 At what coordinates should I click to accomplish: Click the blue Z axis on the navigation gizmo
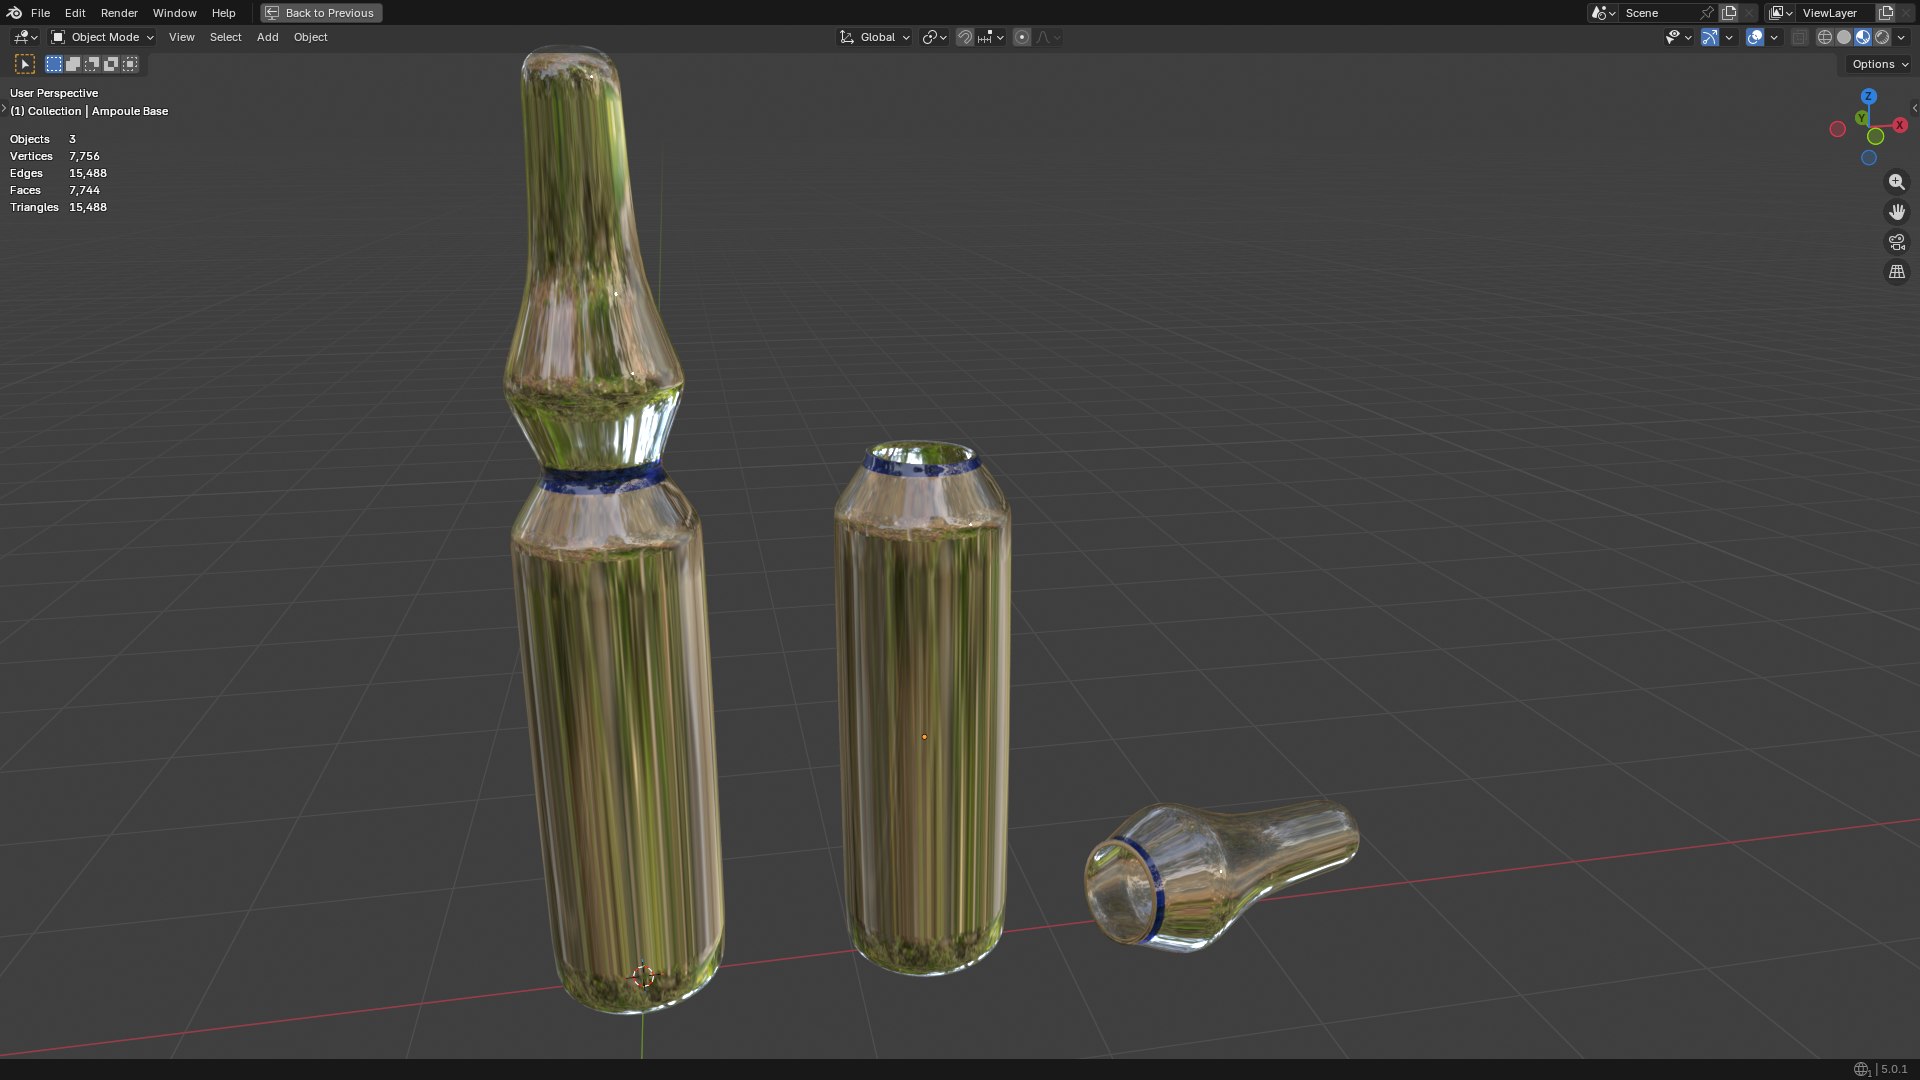click(x=1868, y=96)
